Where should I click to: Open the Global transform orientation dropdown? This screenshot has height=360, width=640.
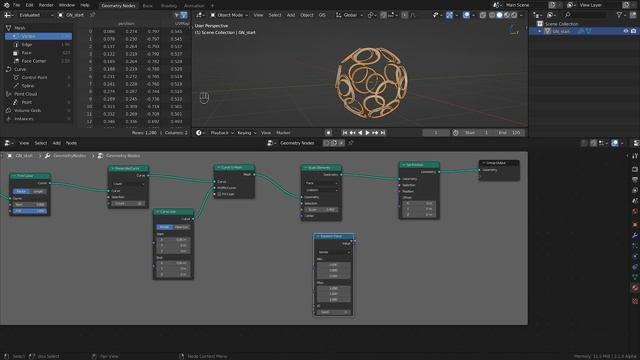click(349, 15)
